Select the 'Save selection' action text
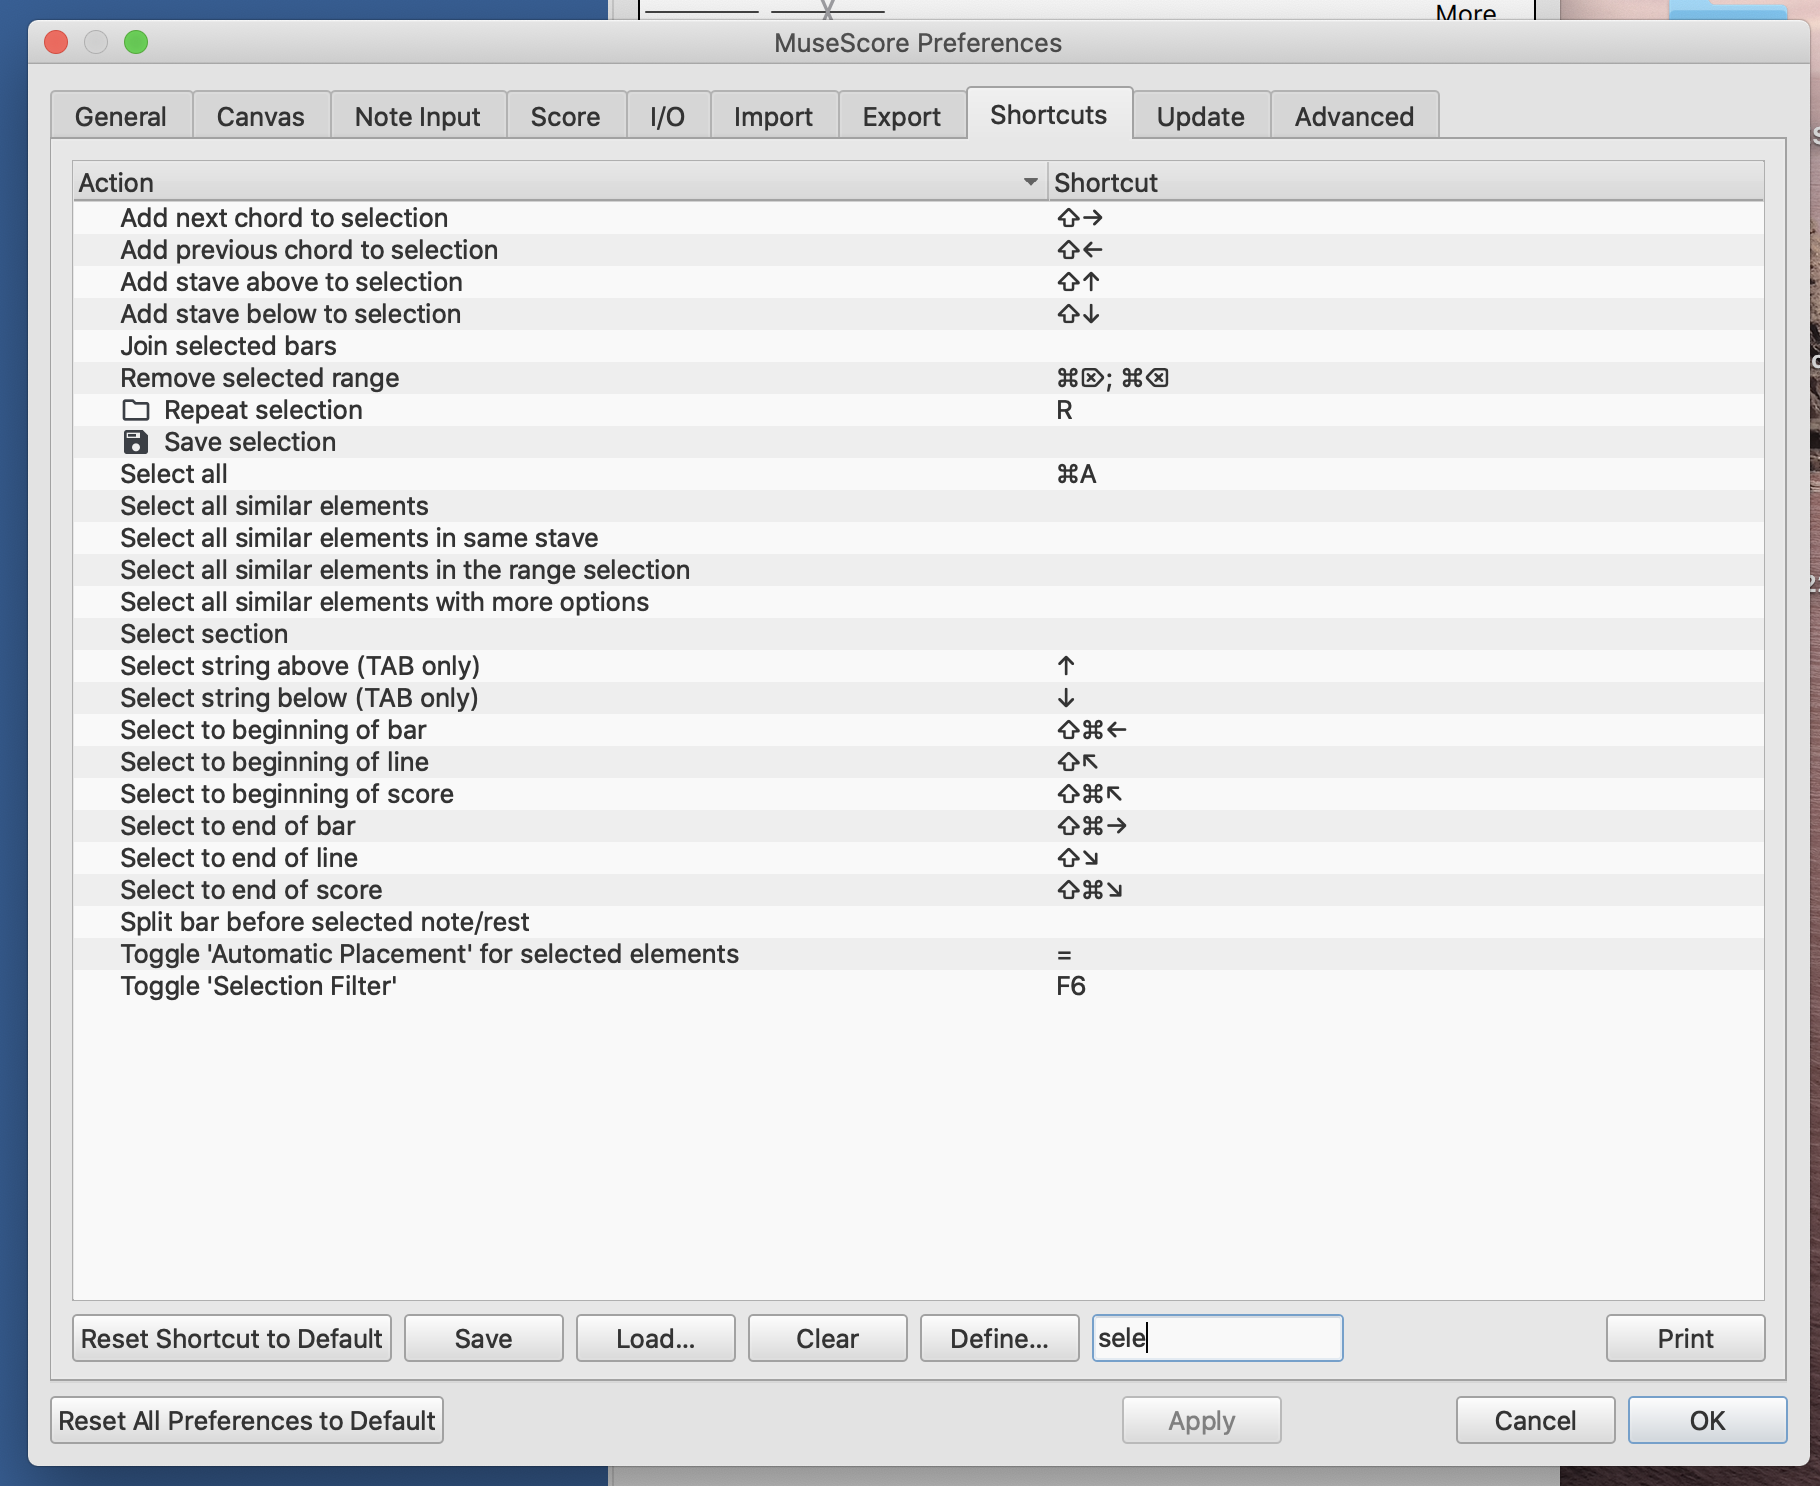 (250, 442)
